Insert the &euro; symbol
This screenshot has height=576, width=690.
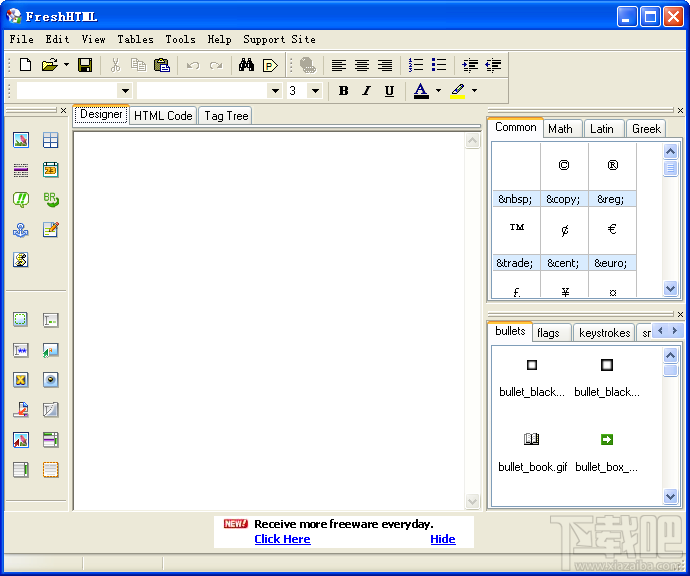[x=612, y=238]
